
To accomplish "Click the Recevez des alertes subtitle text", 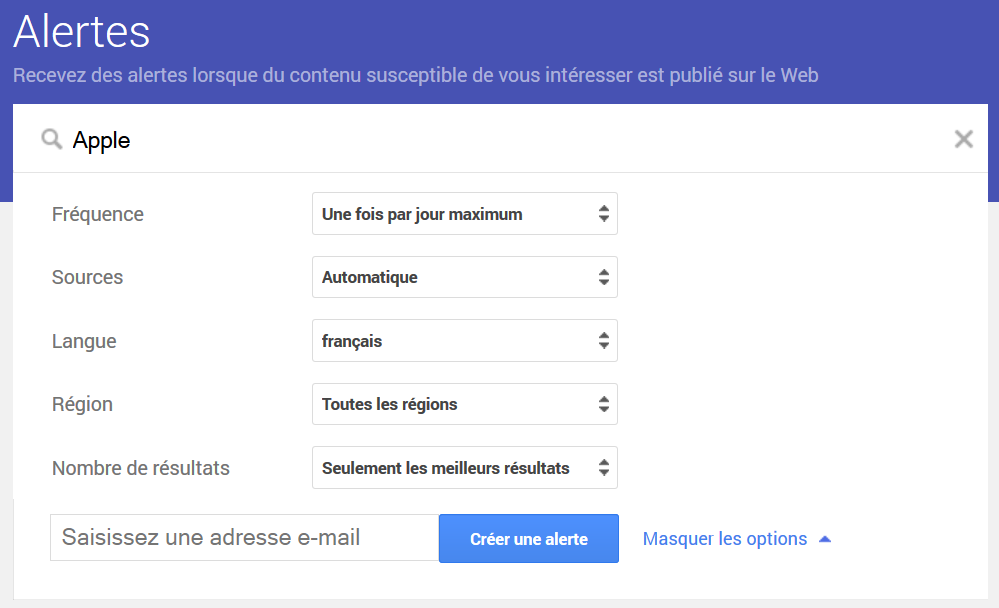I will [x=415, y=75].
